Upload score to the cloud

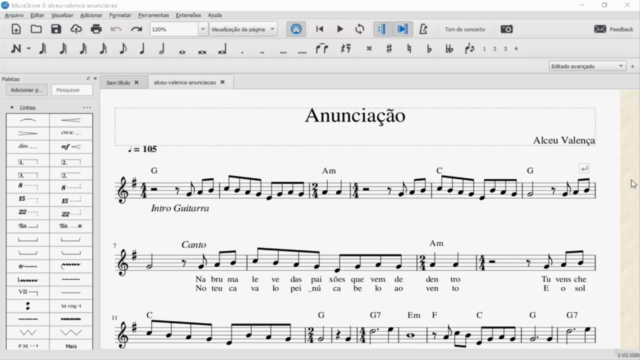pyautogui.click(x=76, y=29)
